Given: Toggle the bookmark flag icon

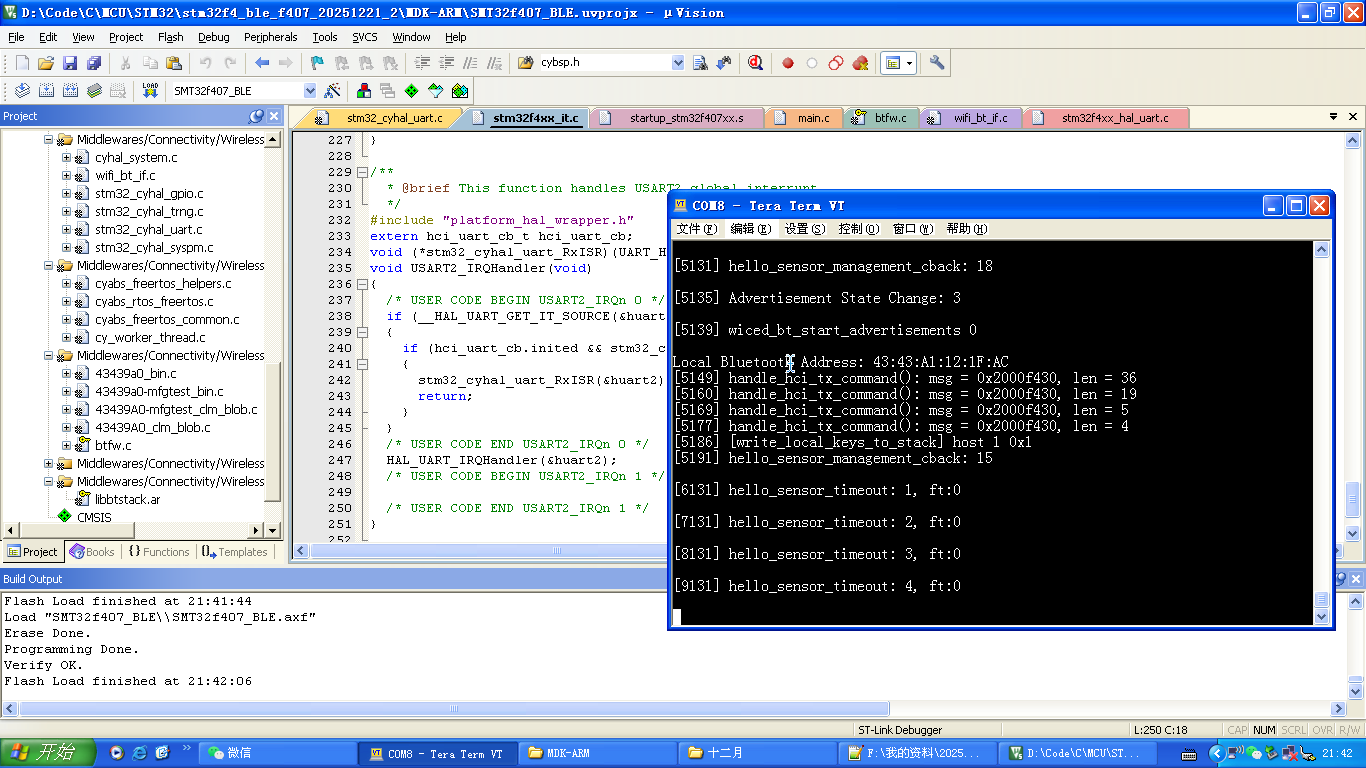Looking at the screenshot, I should [x=317, y=63].
